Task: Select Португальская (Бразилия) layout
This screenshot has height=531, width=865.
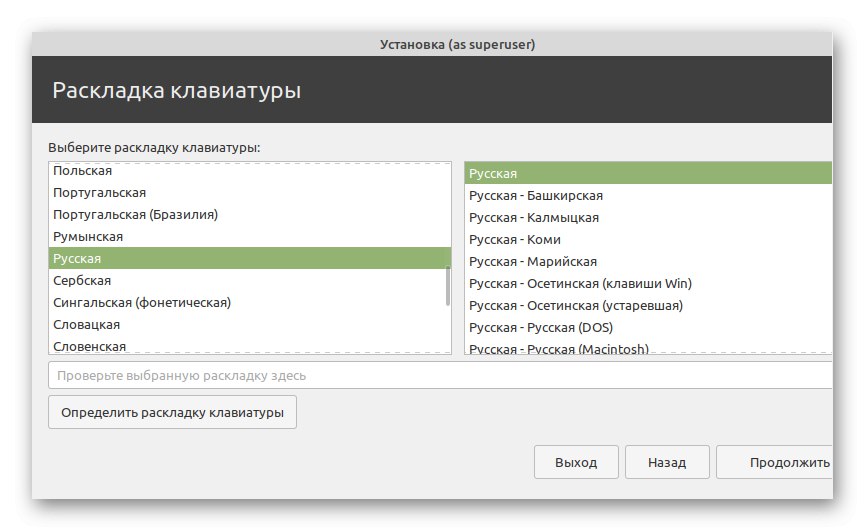Action: pyautogui.click(x=135, y=214)
